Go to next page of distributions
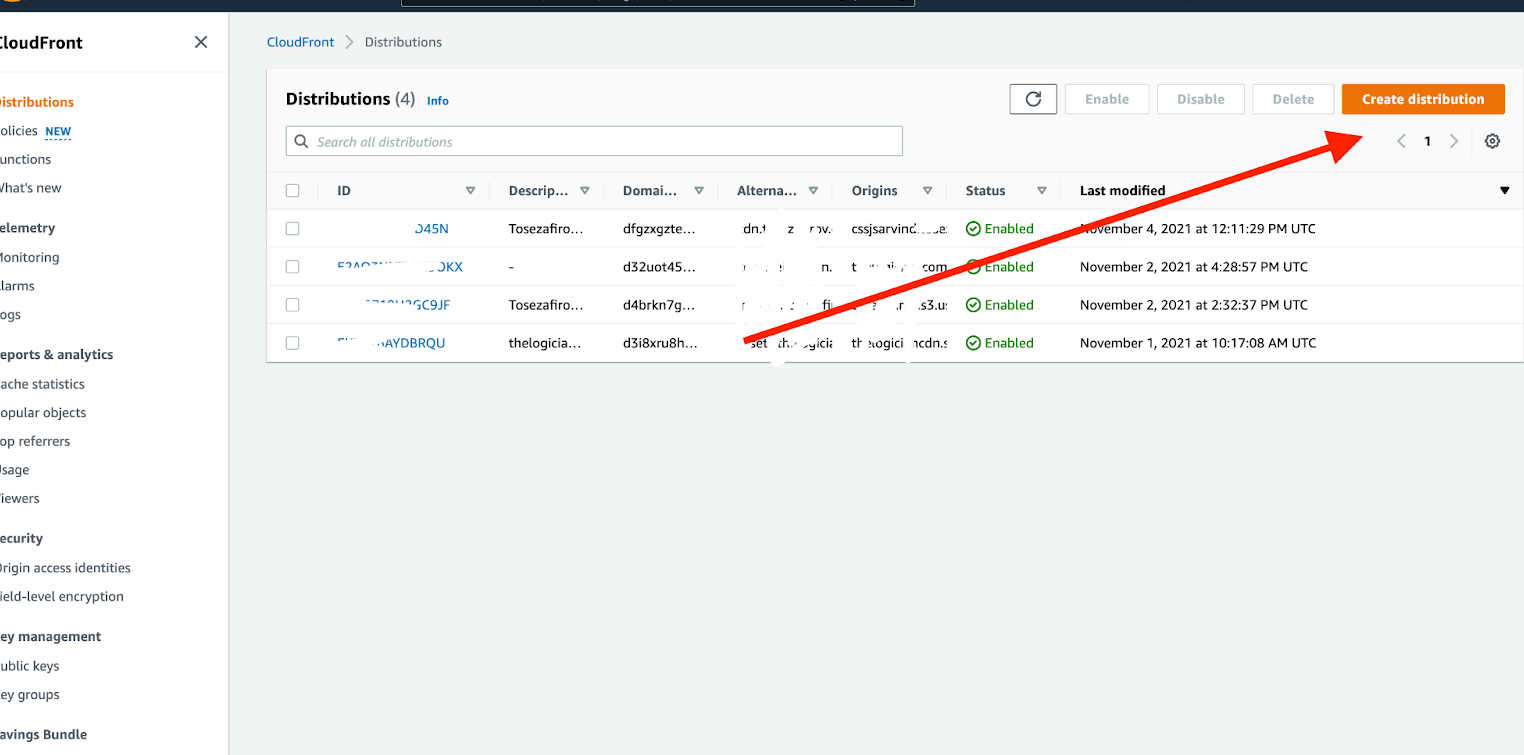This screenshot has width=1524, height=755. 1454,141
